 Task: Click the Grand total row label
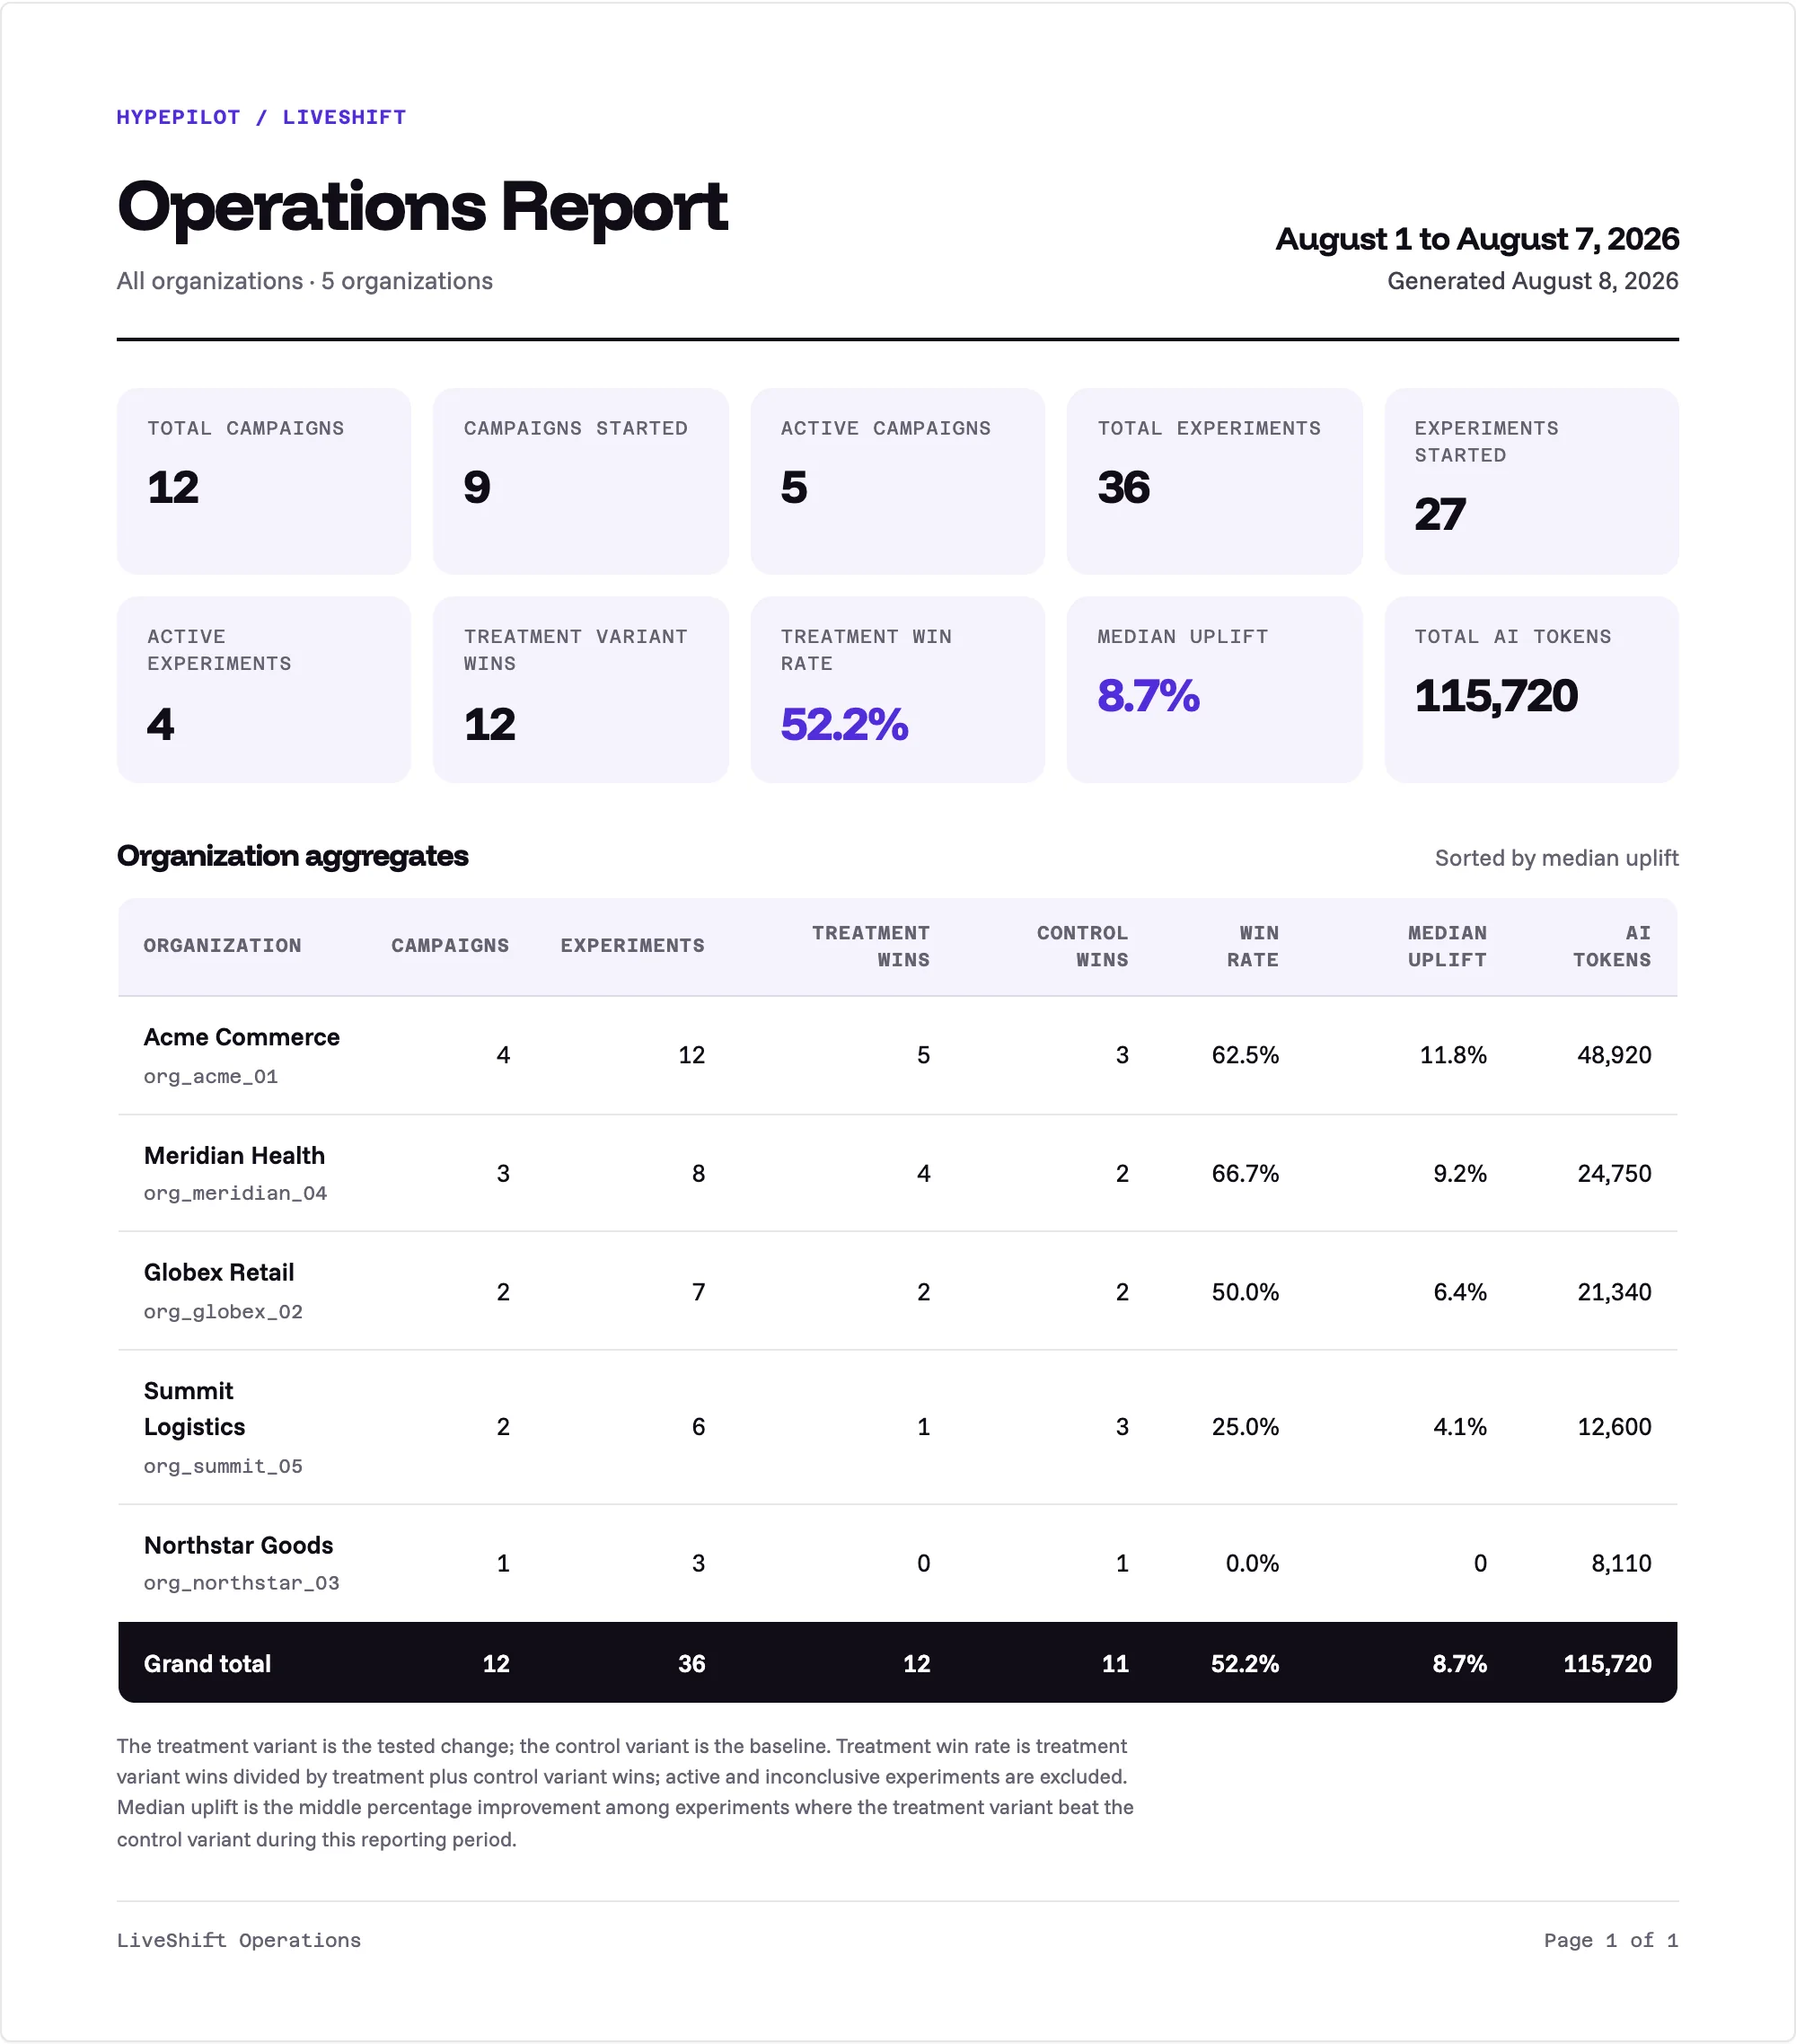207,1664
